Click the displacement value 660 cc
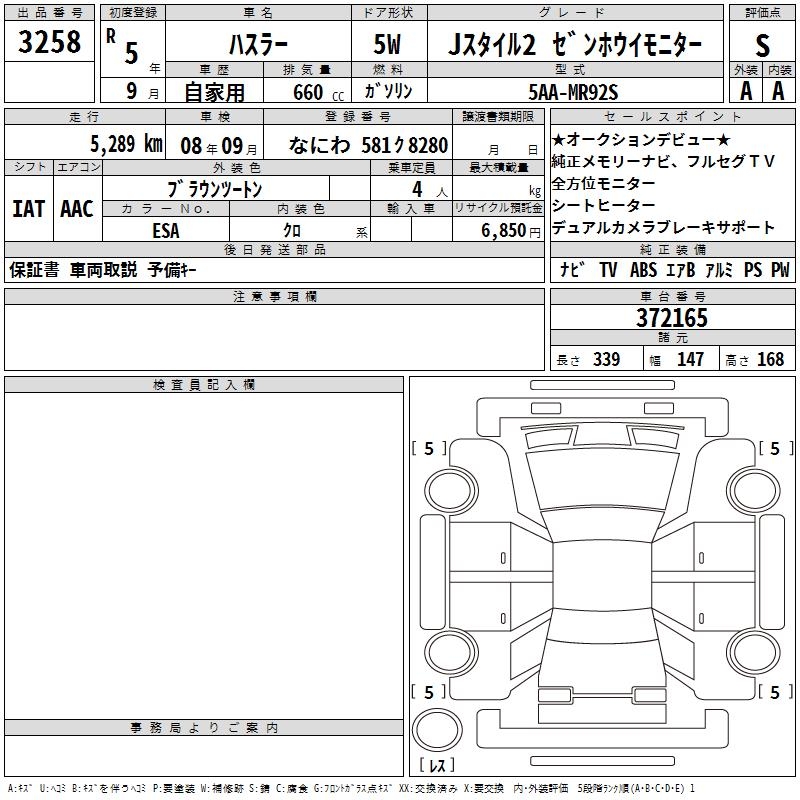The width and height of the screenshot is (800, 800). point(318,93)
